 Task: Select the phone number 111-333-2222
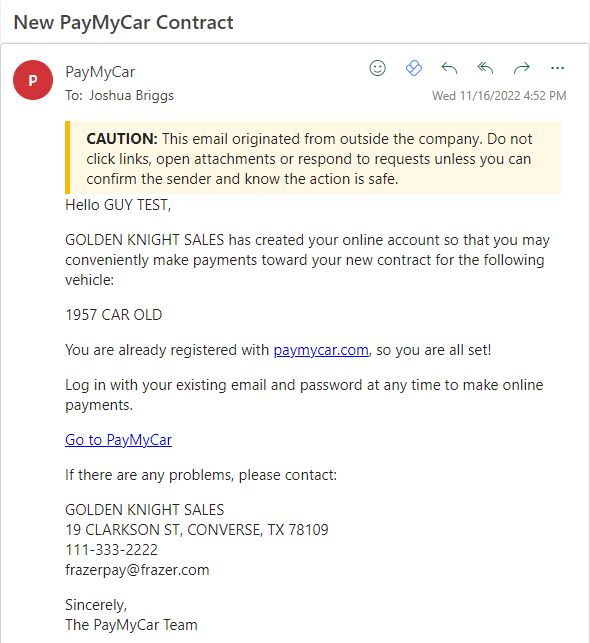click(111, 550)
